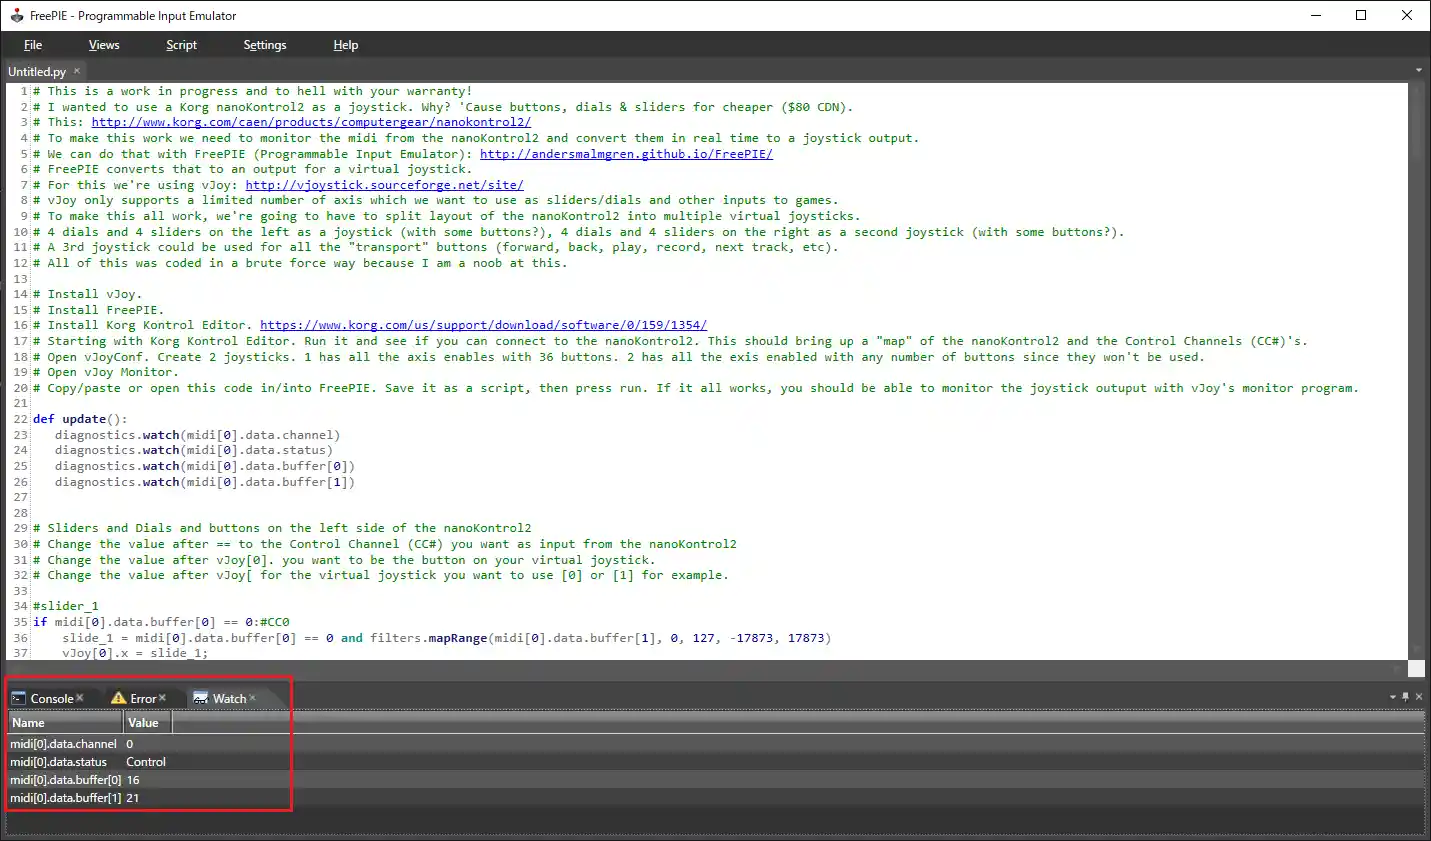
Task: Open the andersmalmgren FreePIE GitHub link
Action: pos(626,154)
